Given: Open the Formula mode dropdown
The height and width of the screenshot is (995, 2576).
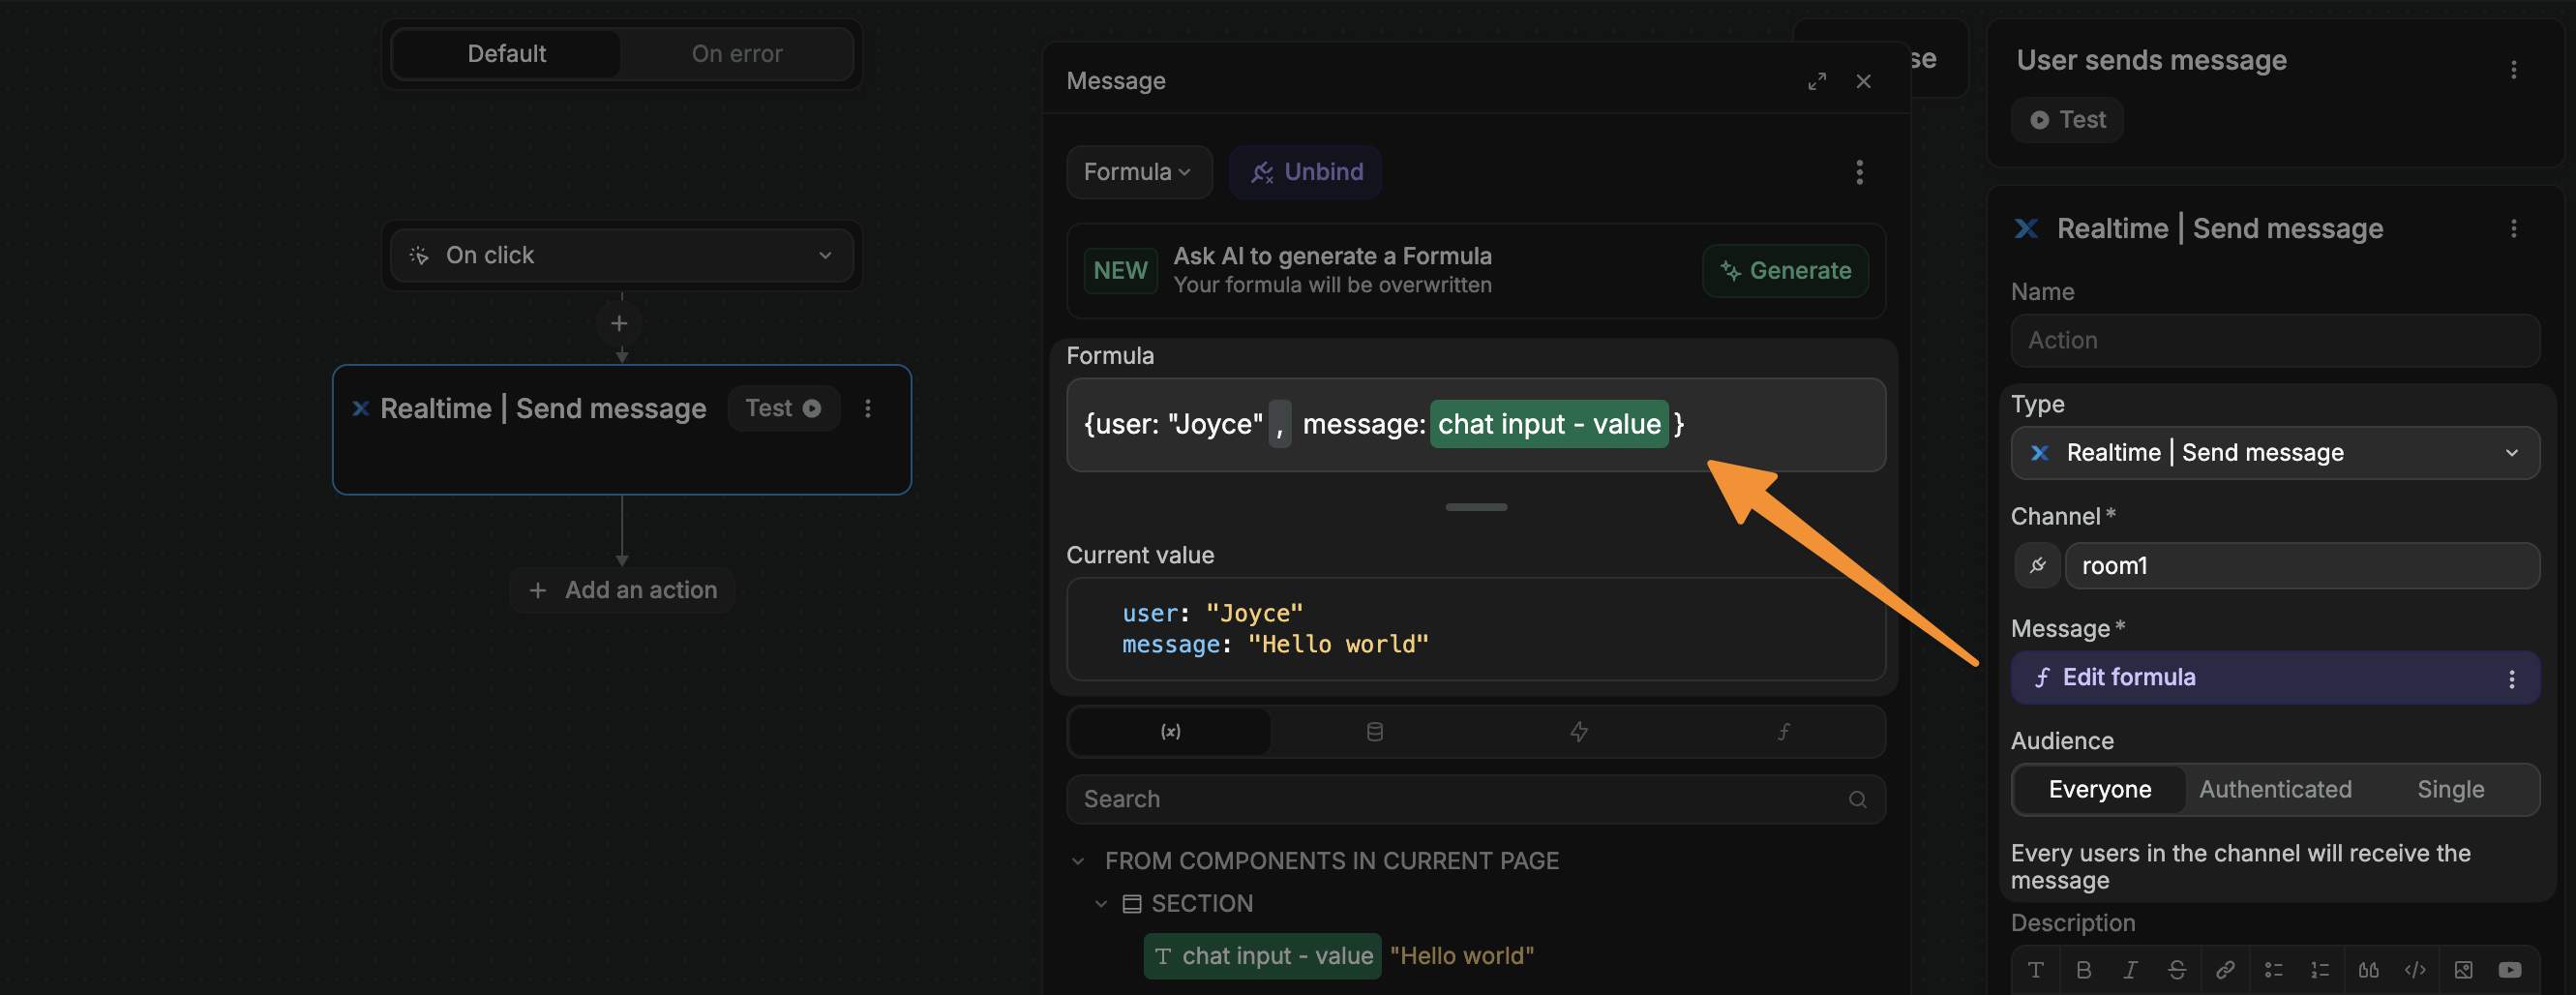Looking at the screenshot, I should click(1137, 172).
